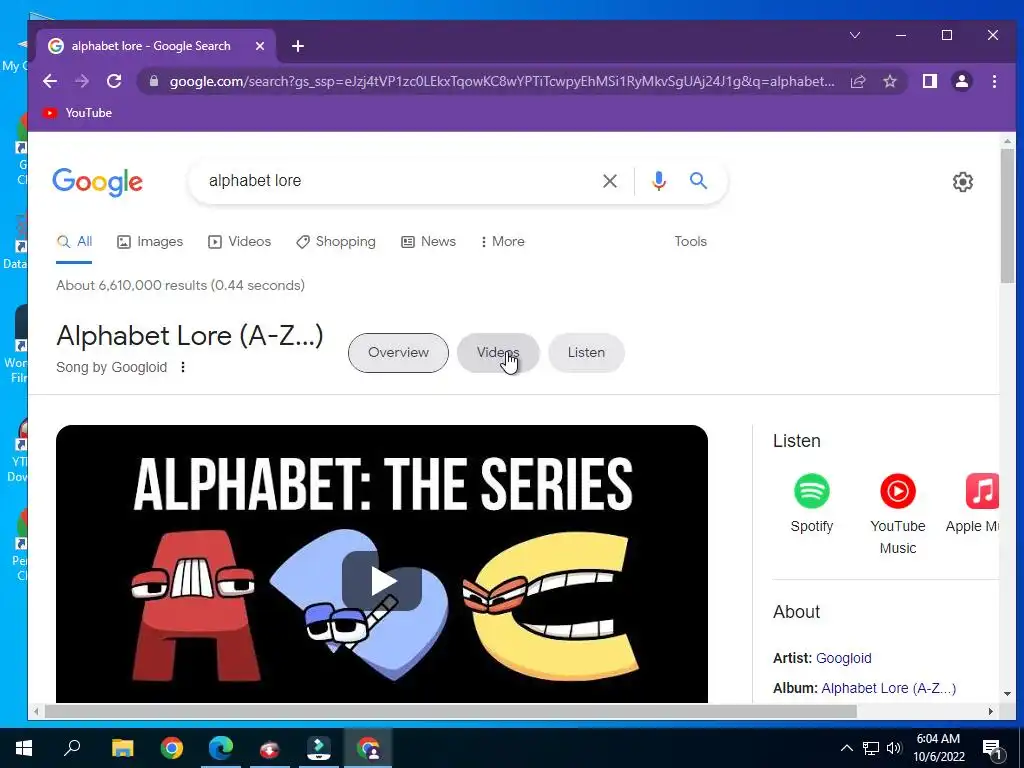Screen dimensions: 1024x768
Task: Listen on Apple Music
Action: [x=972, y=503]
